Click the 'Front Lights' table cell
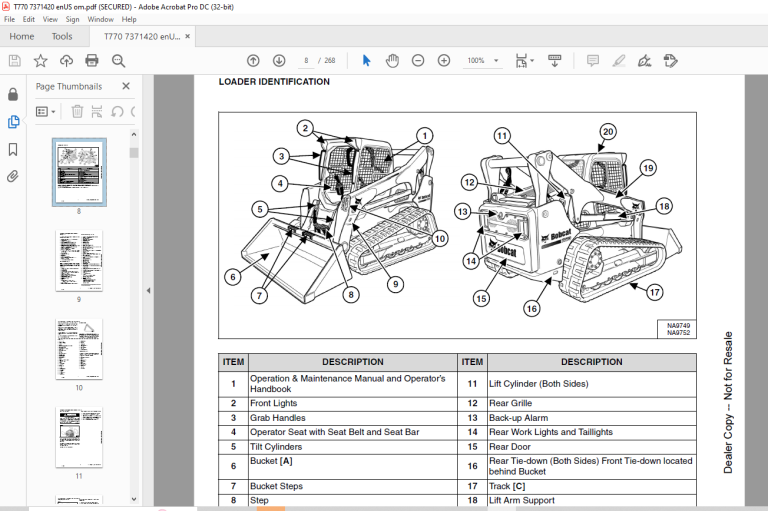 click(x=353, y=403)
